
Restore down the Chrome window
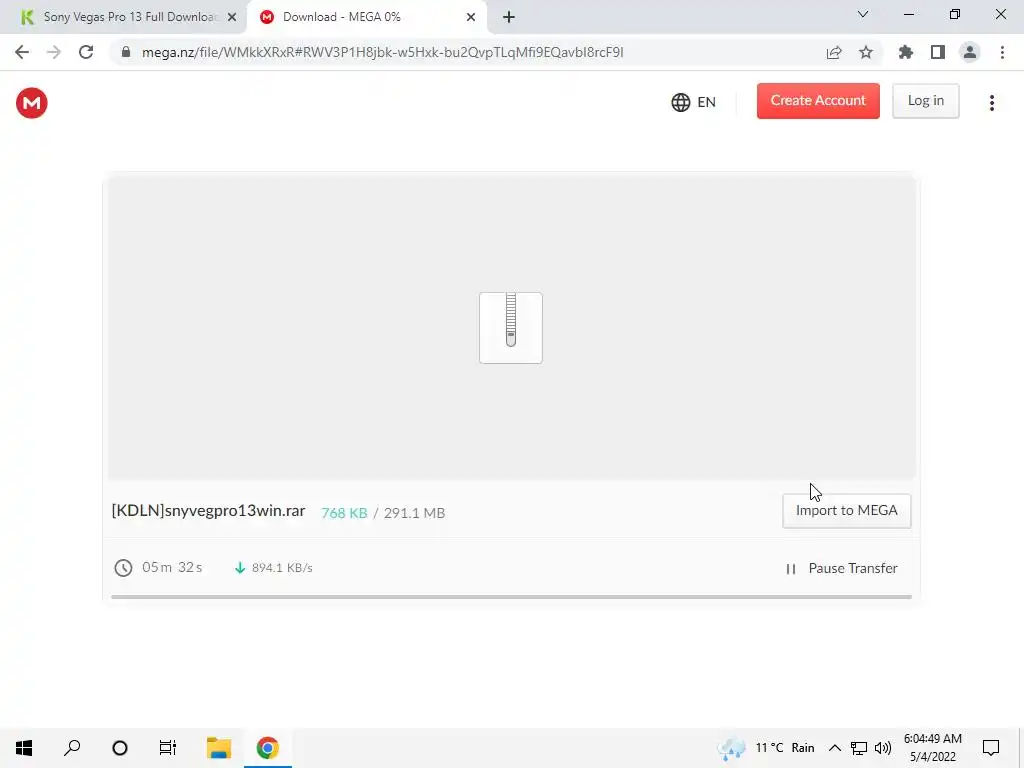coord(955,14)
